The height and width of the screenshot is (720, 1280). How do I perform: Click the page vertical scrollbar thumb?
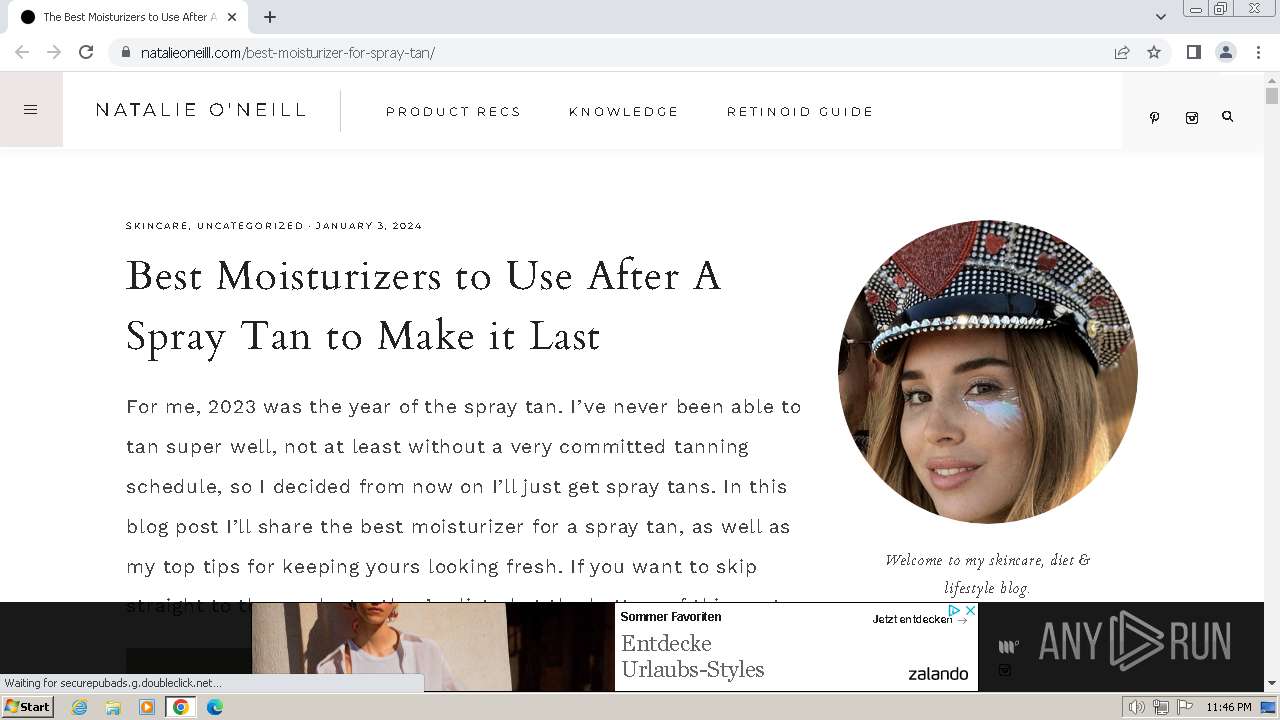[1271, 96]
